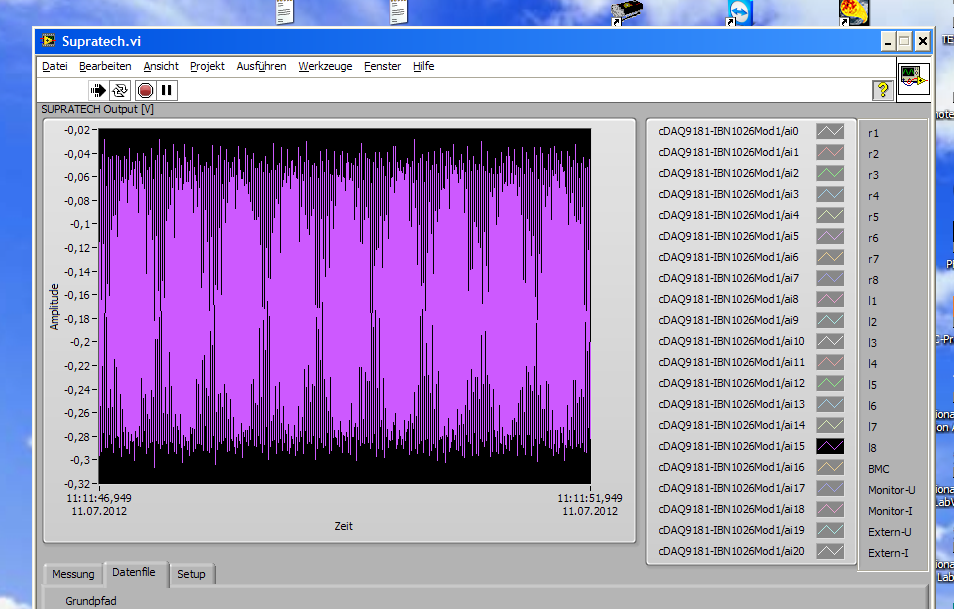Open the Datei menu
Screen dimensions: 954x609
point(55,66)
